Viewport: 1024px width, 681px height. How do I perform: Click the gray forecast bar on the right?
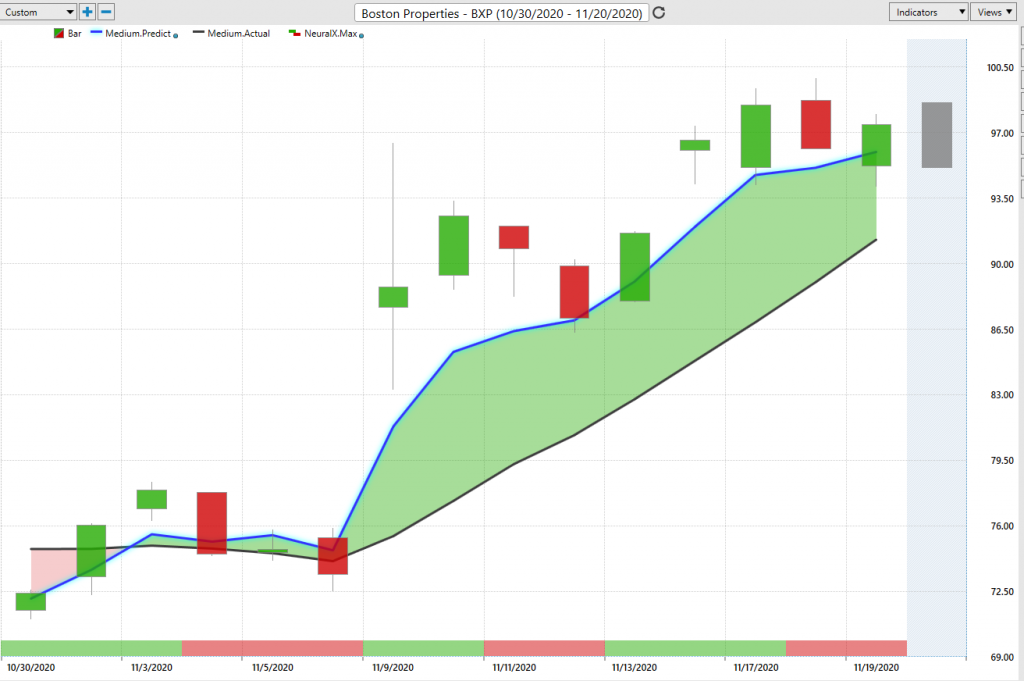click(936, 135)
